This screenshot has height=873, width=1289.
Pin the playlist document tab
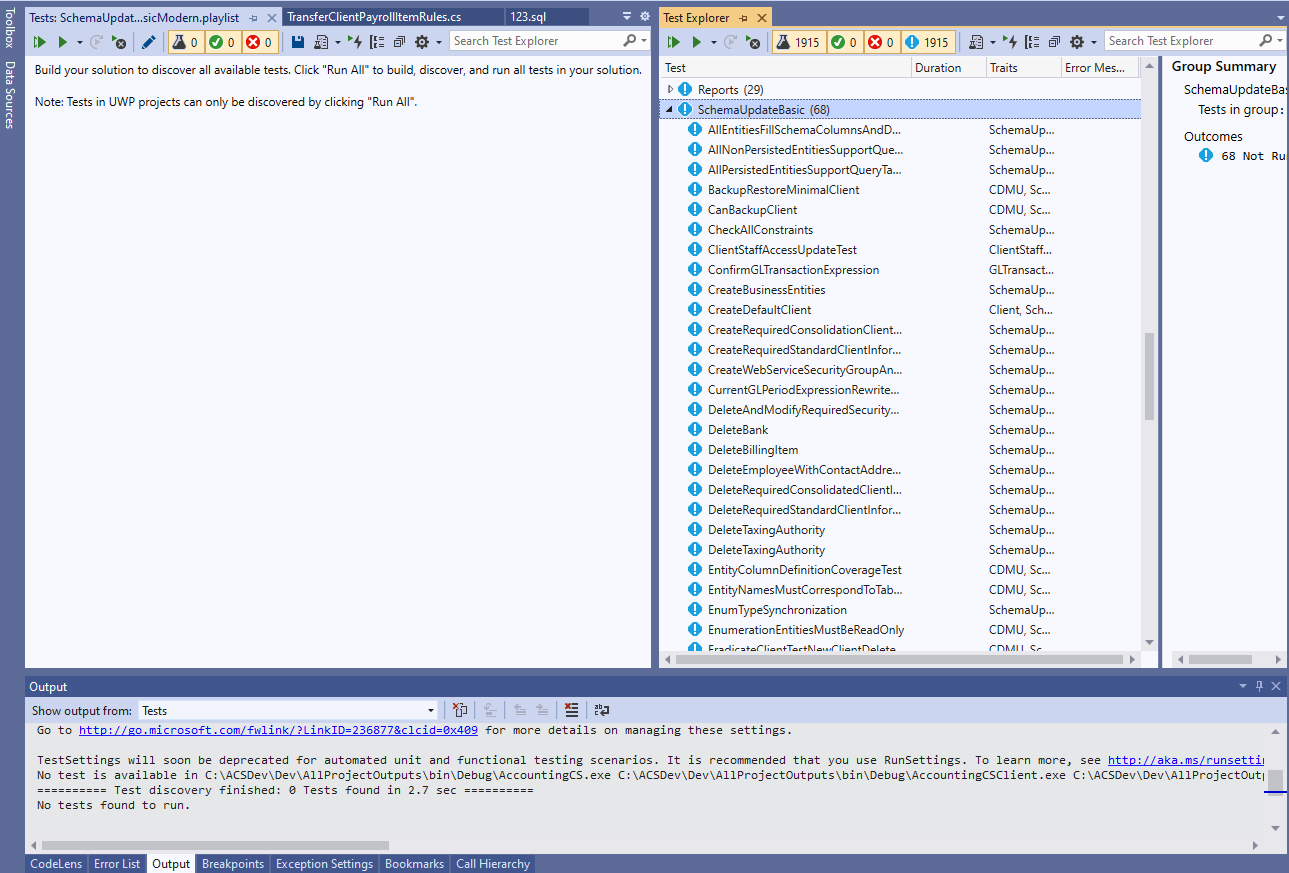coord(253,18)
